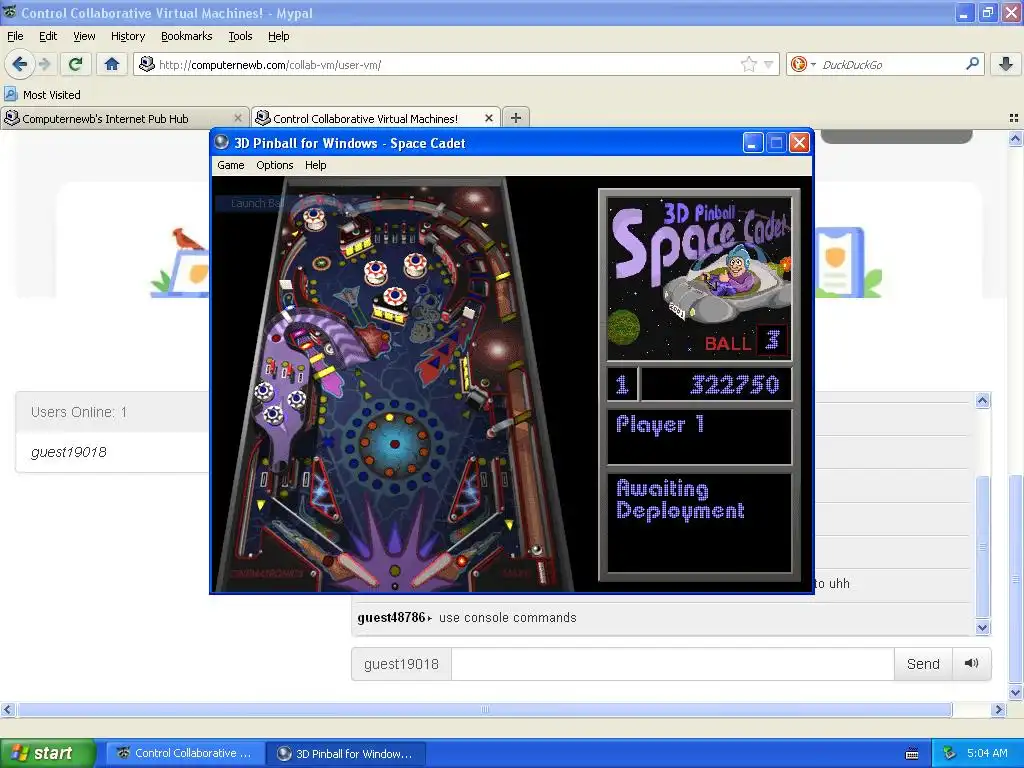Screen dimensions: 1024x768
Task: Send the chat message
Action: tap(923, 664)
